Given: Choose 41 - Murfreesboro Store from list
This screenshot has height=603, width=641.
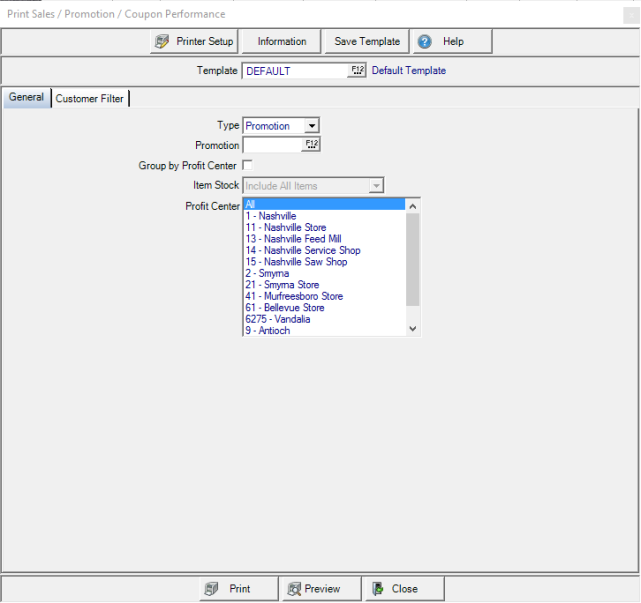Looking at the screenshot, I should pos(294,296).
